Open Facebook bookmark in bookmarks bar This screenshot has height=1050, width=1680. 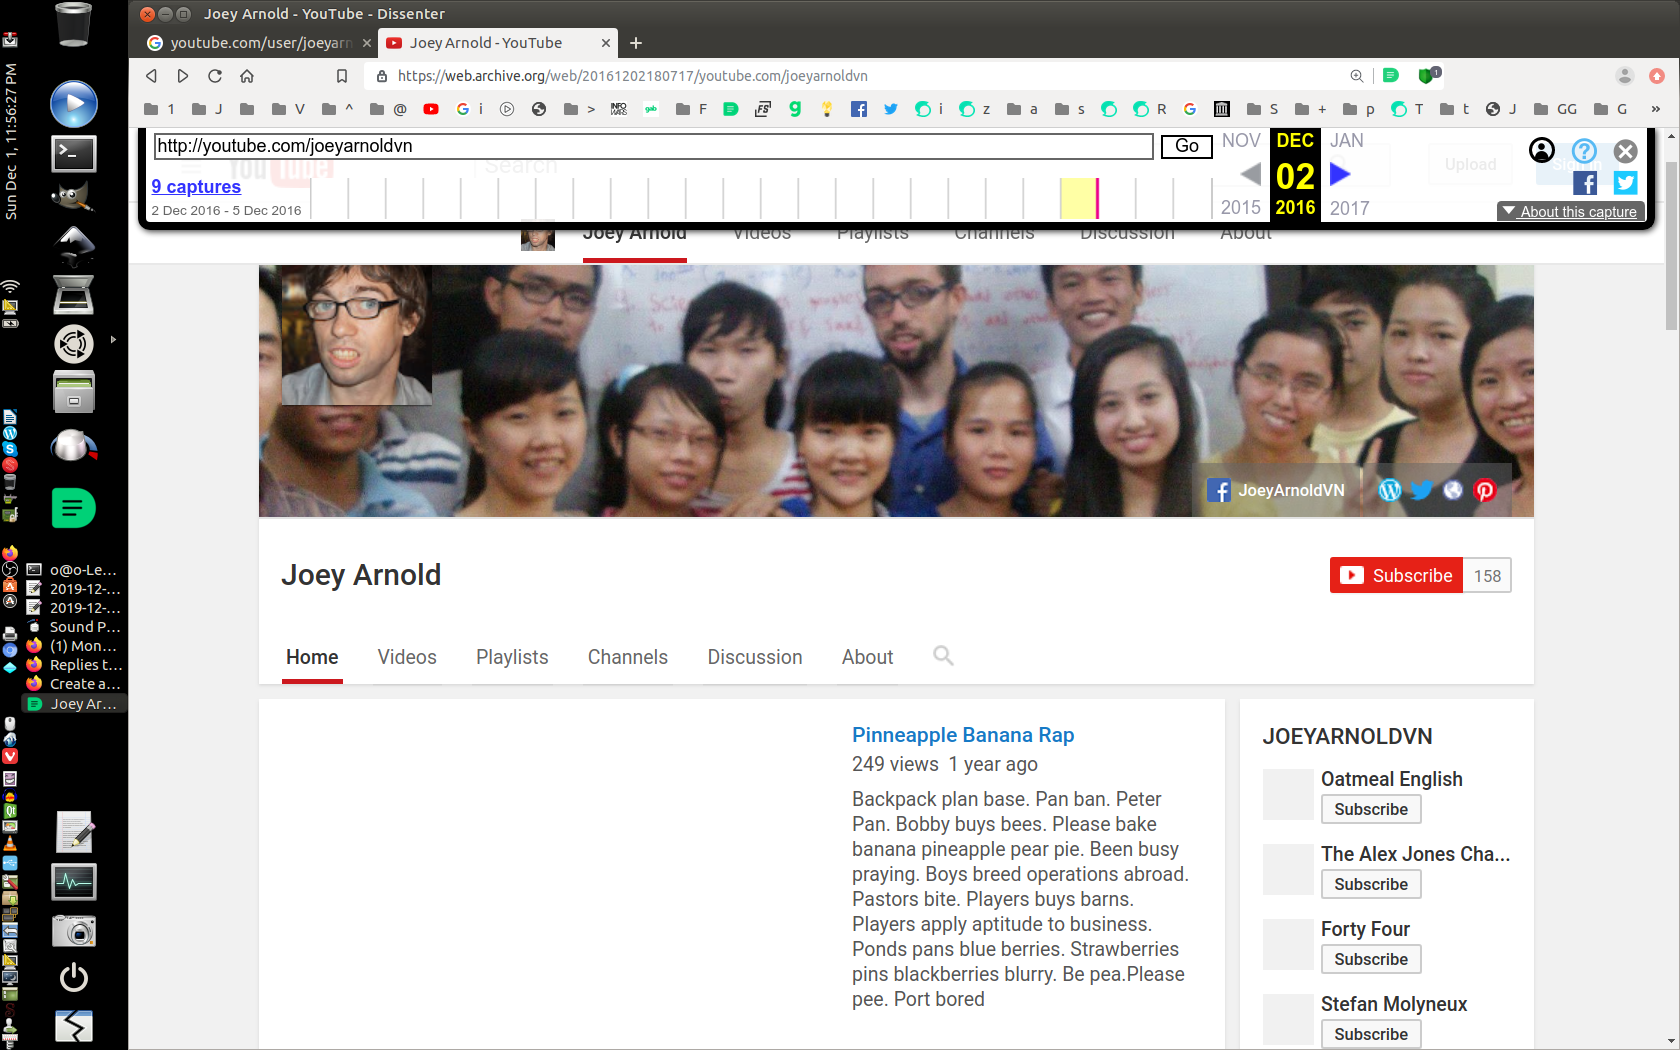pyautogui.click(x=859, y=109)
